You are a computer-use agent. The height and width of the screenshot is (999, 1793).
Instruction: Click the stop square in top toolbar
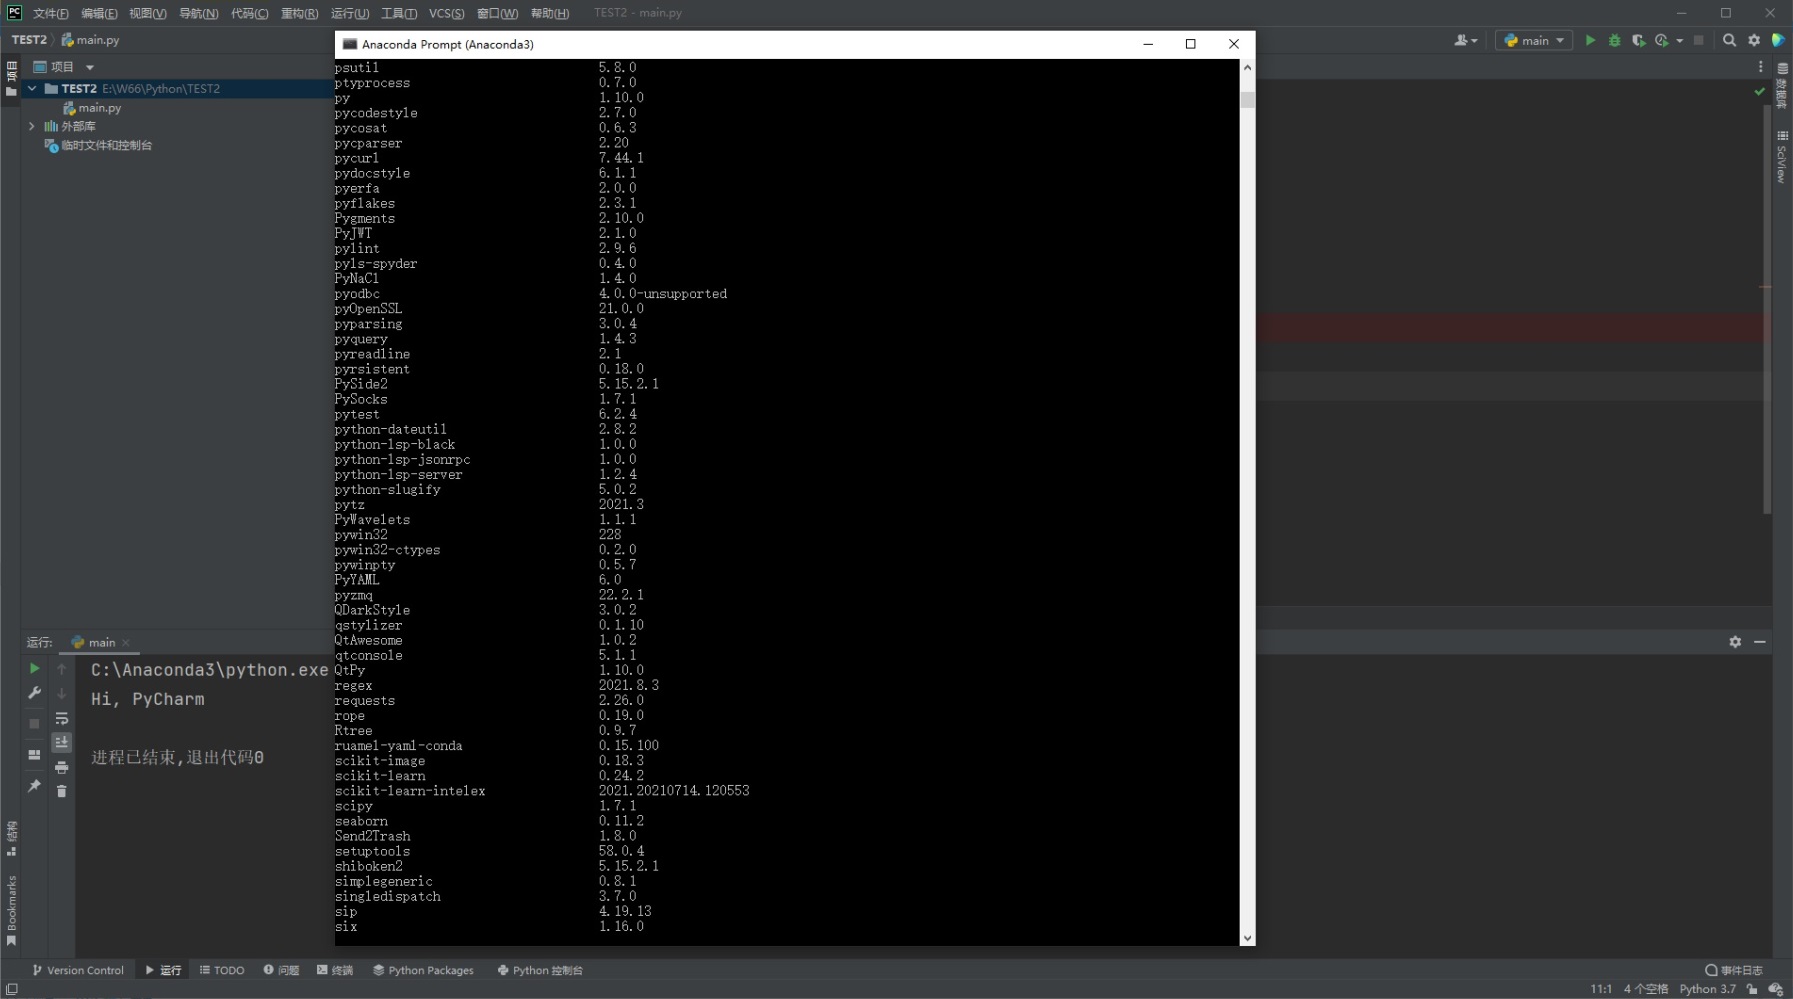tap(1698, 40)
